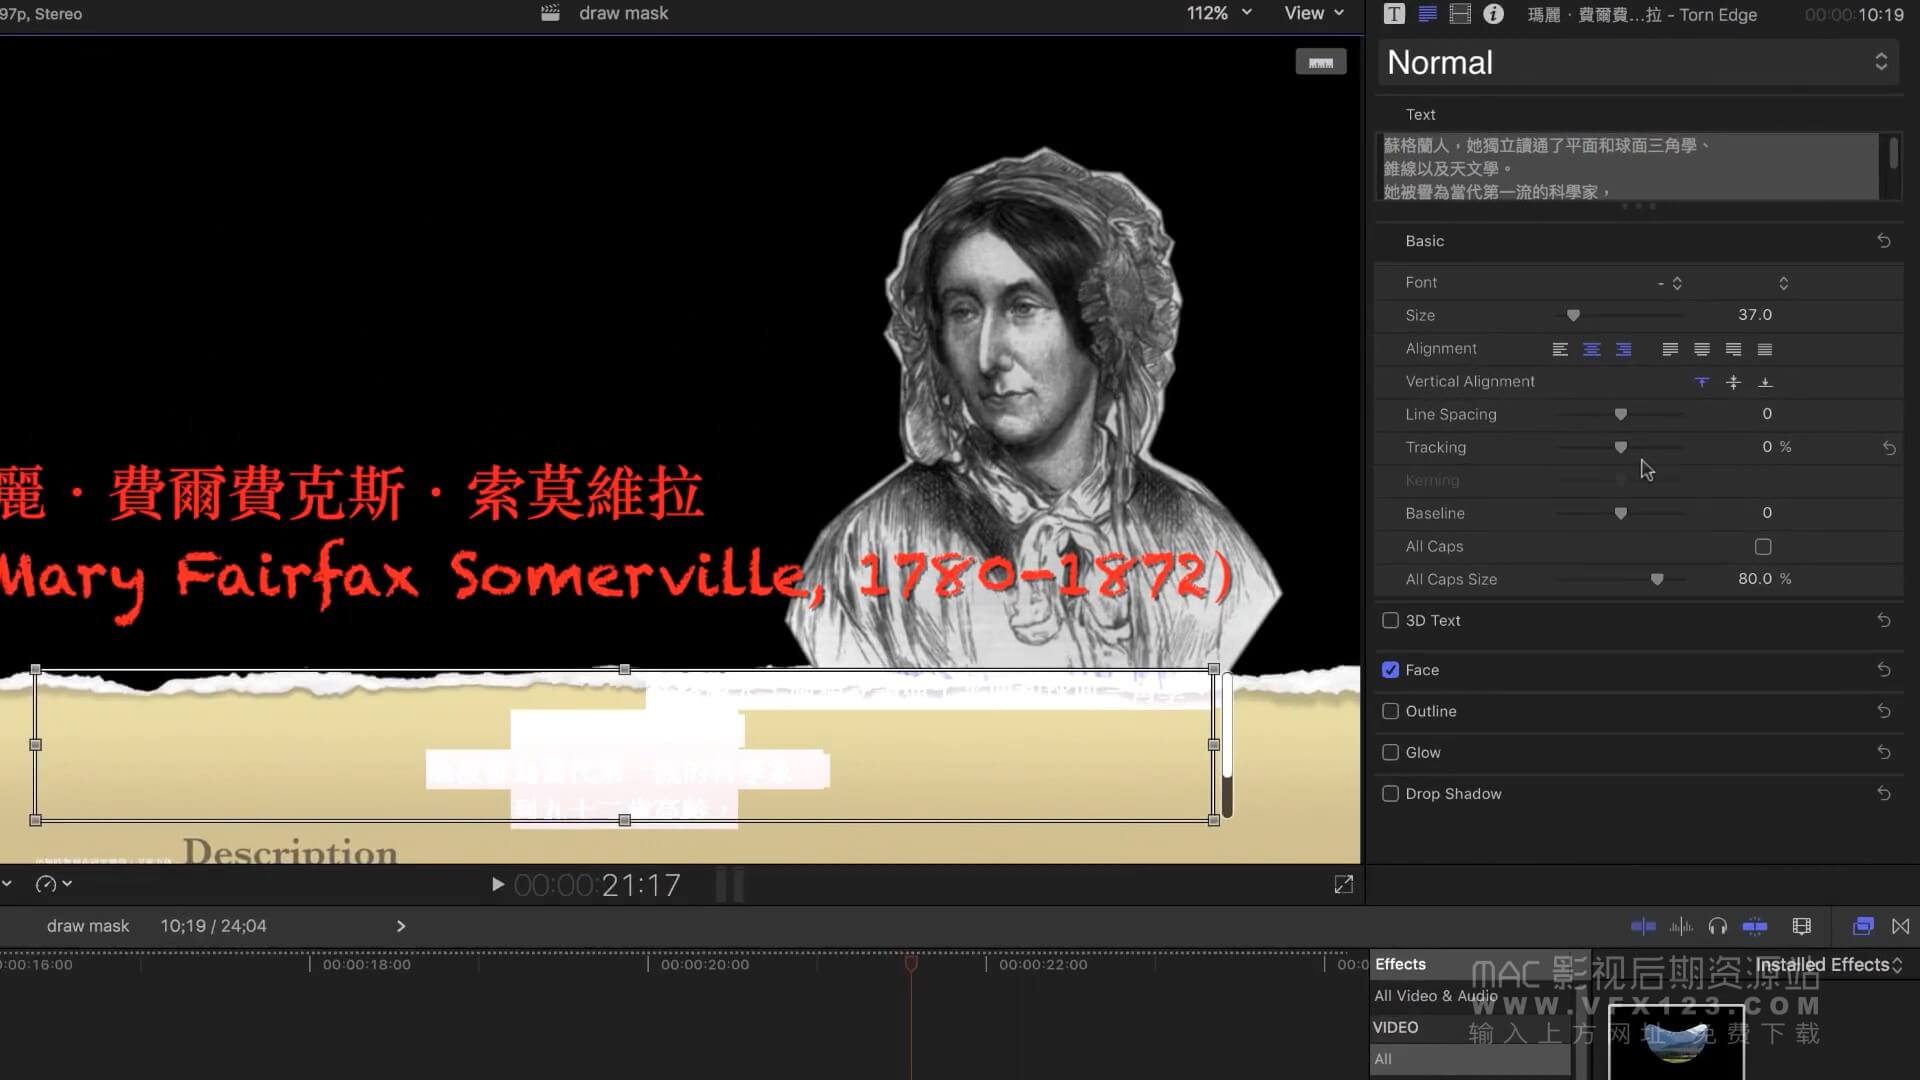Viewport: 1920px width, 1080px height.
Task: Open the Text inspector tab icon
Action: click(1394, 14)
